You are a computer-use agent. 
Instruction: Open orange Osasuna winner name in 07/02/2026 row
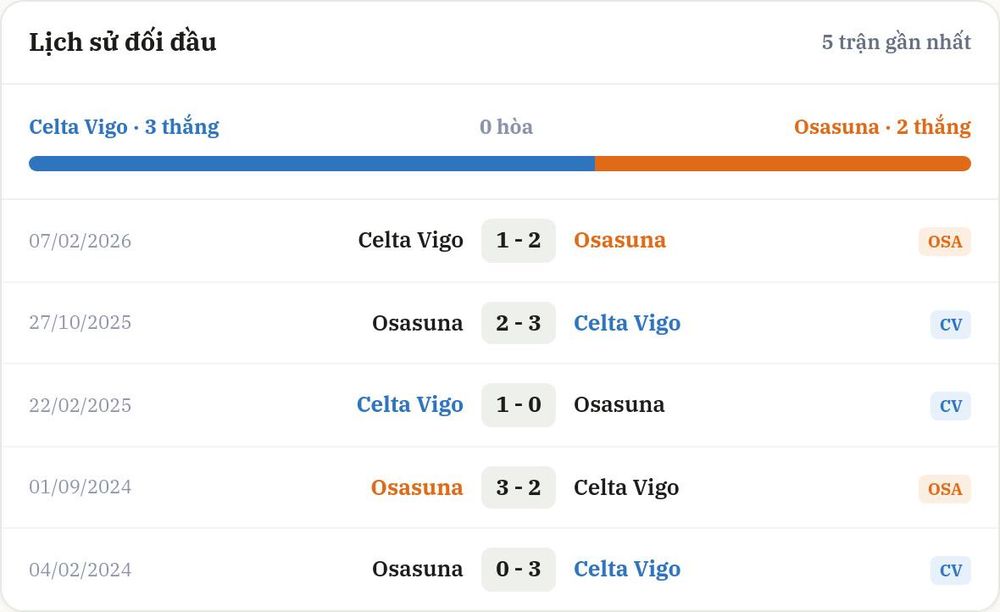tap(620, 240)
